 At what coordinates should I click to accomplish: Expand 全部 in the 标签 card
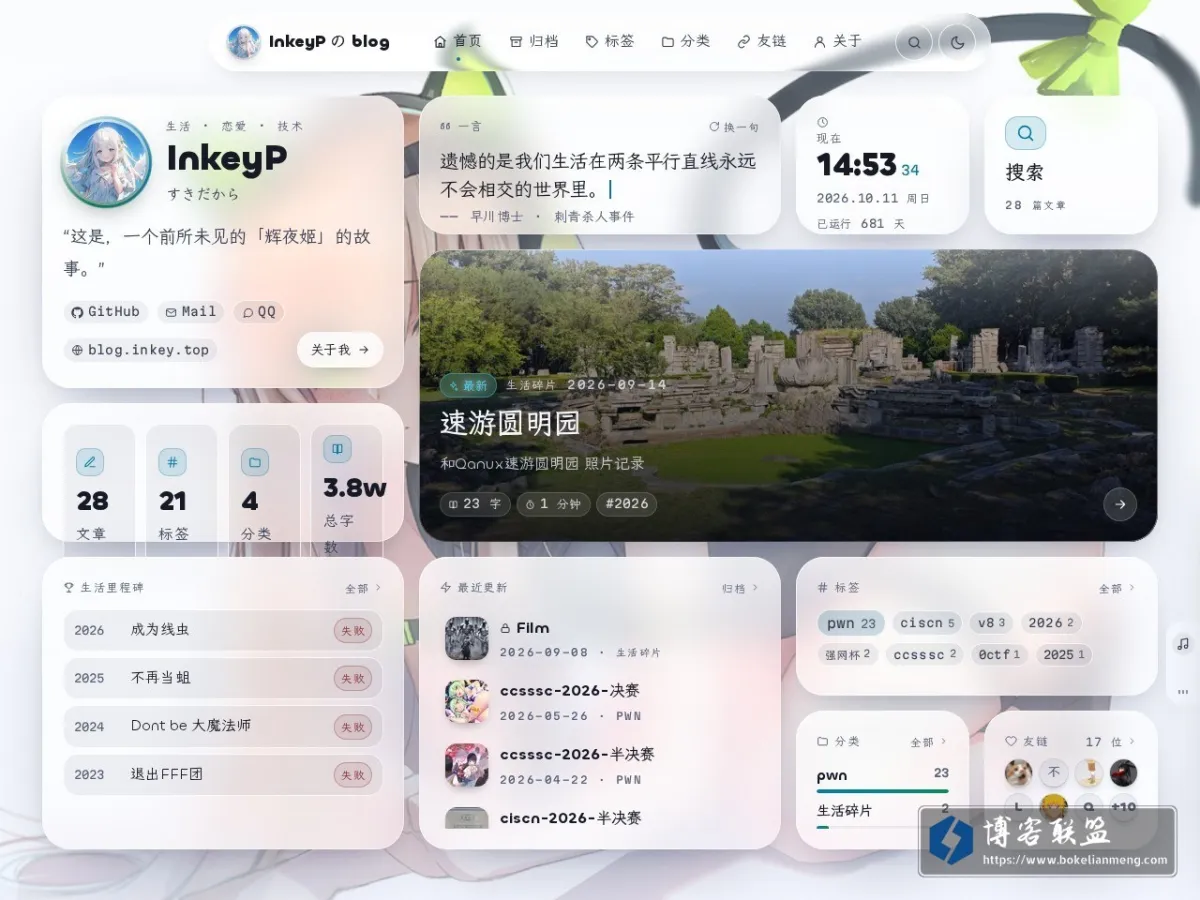1117,589
